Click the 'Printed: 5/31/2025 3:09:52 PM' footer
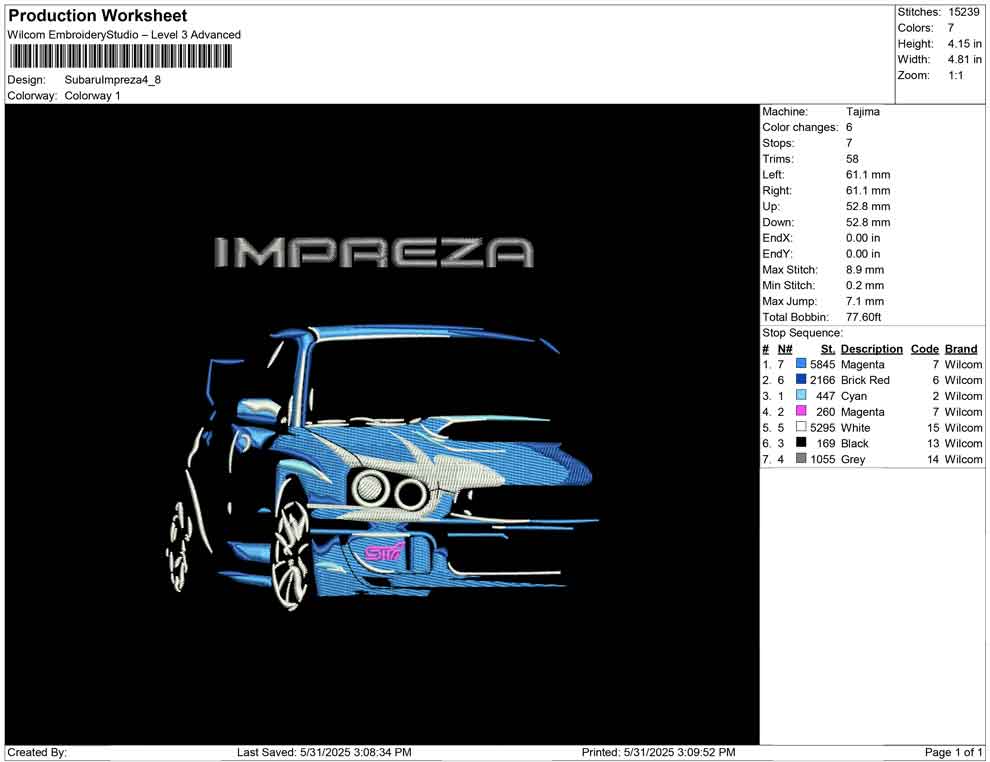This screenshot has width=990, height=762. pyautogui.click(x=659, y=752)
